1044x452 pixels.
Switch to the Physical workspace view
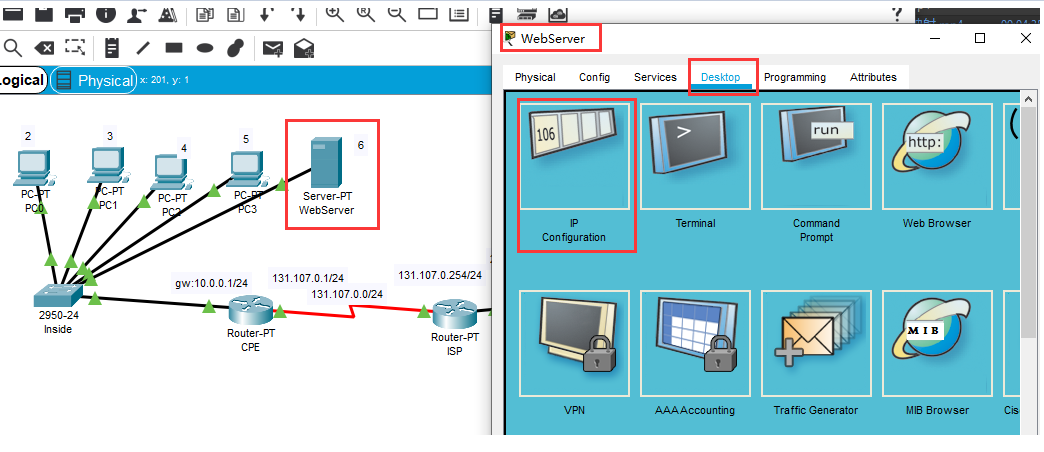(95, 81)
